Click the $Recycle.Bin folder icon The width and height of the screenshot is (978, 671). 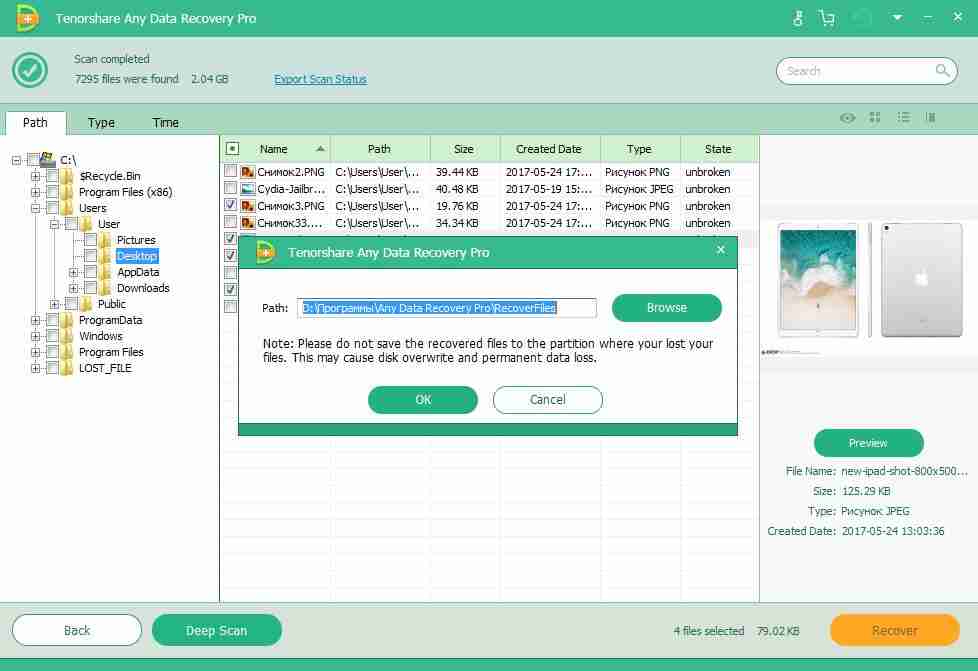[67, 176]
